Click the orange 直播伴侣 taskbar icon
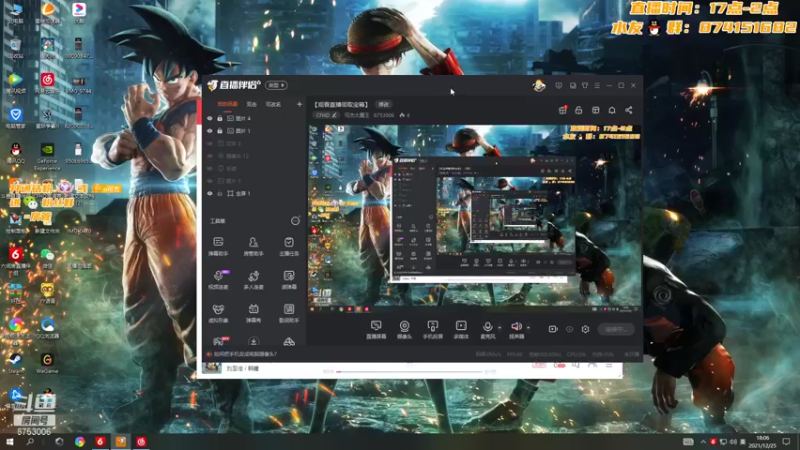 click(121, 441)
